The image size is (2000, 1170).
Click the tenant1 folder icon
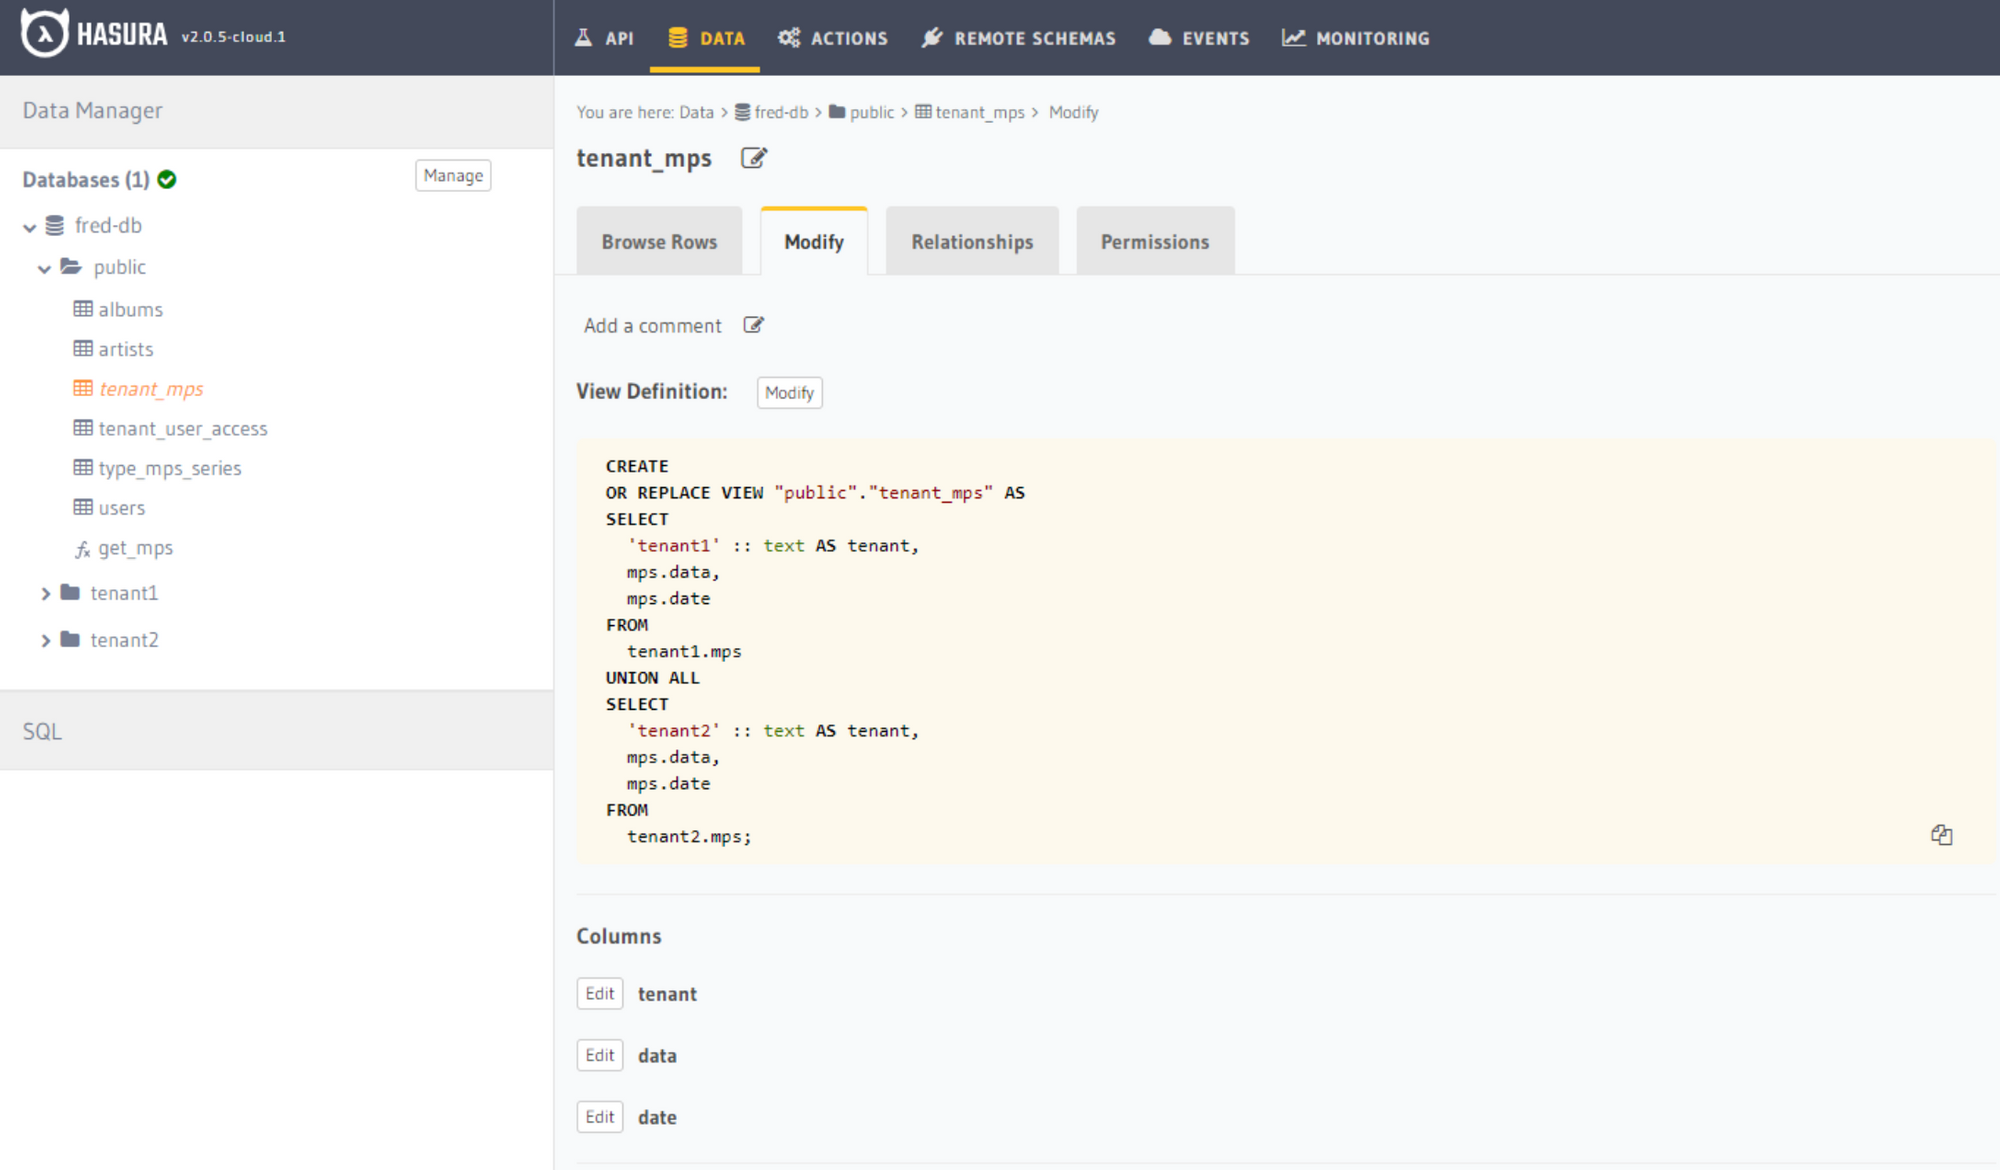[x=70, y=593]
